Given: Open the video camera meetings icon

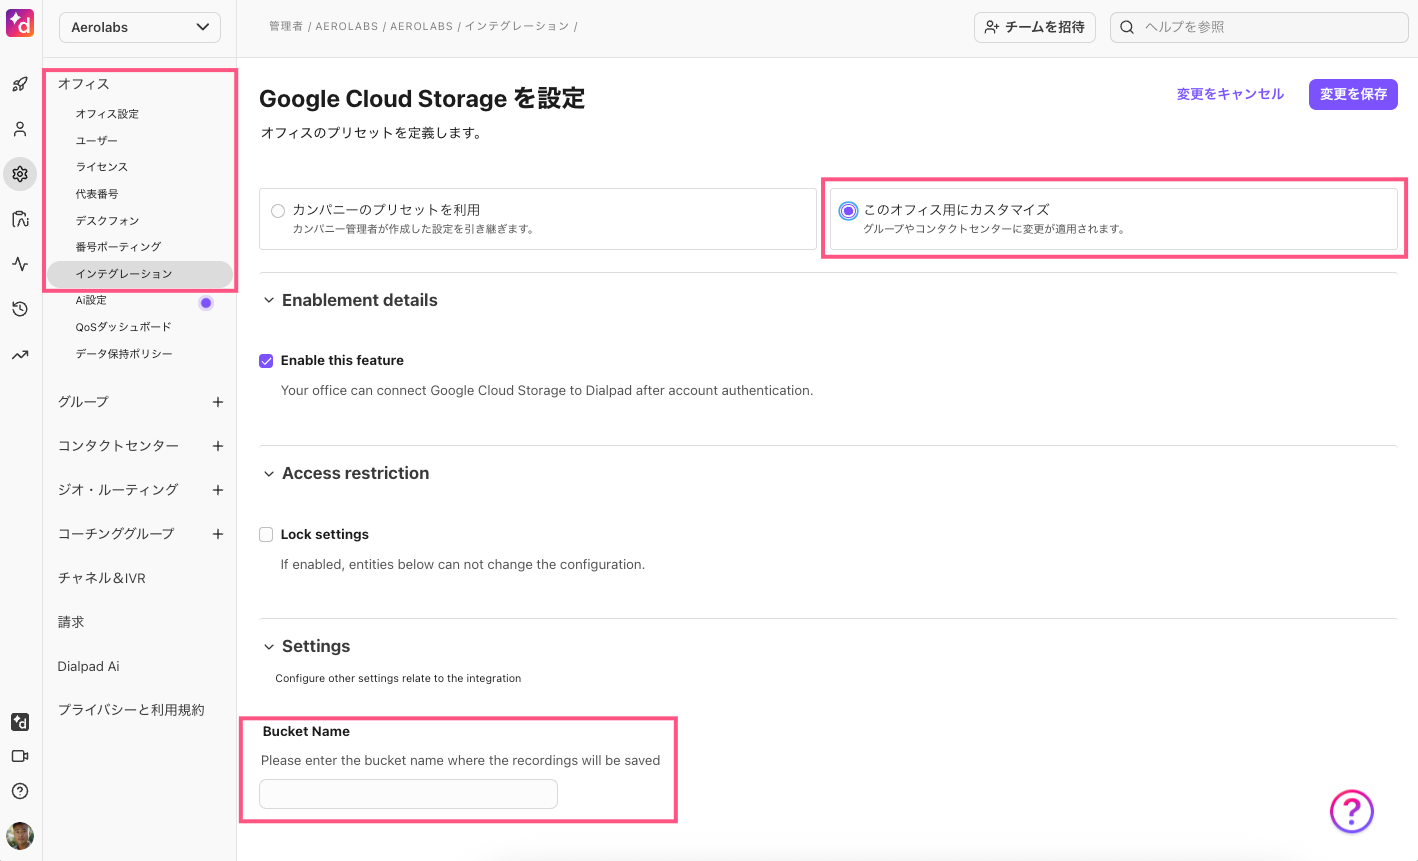Looking at the screenshot, I should pos(20,756).
